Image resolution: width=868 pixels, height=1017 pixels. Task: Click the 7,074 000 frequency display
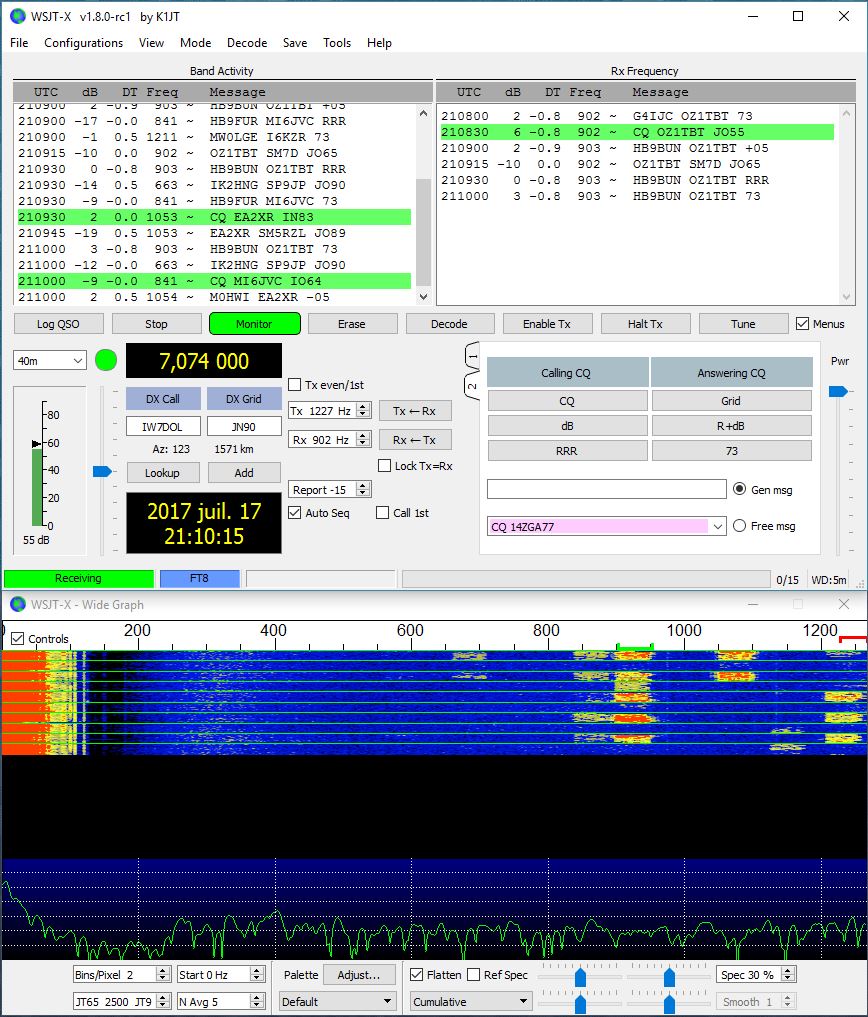pyautogui.click(x=204, y=361)
